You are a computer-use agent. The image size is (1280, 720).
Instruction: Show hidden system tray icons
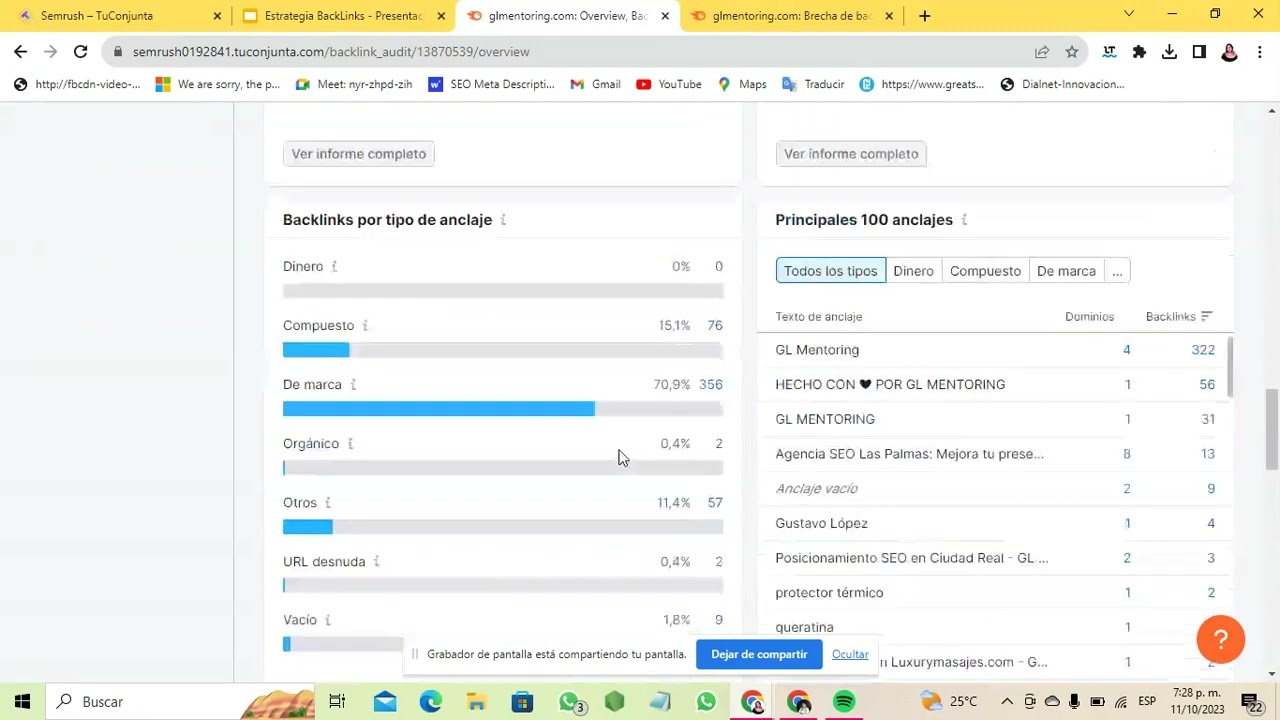click(x=1007, y=702)
